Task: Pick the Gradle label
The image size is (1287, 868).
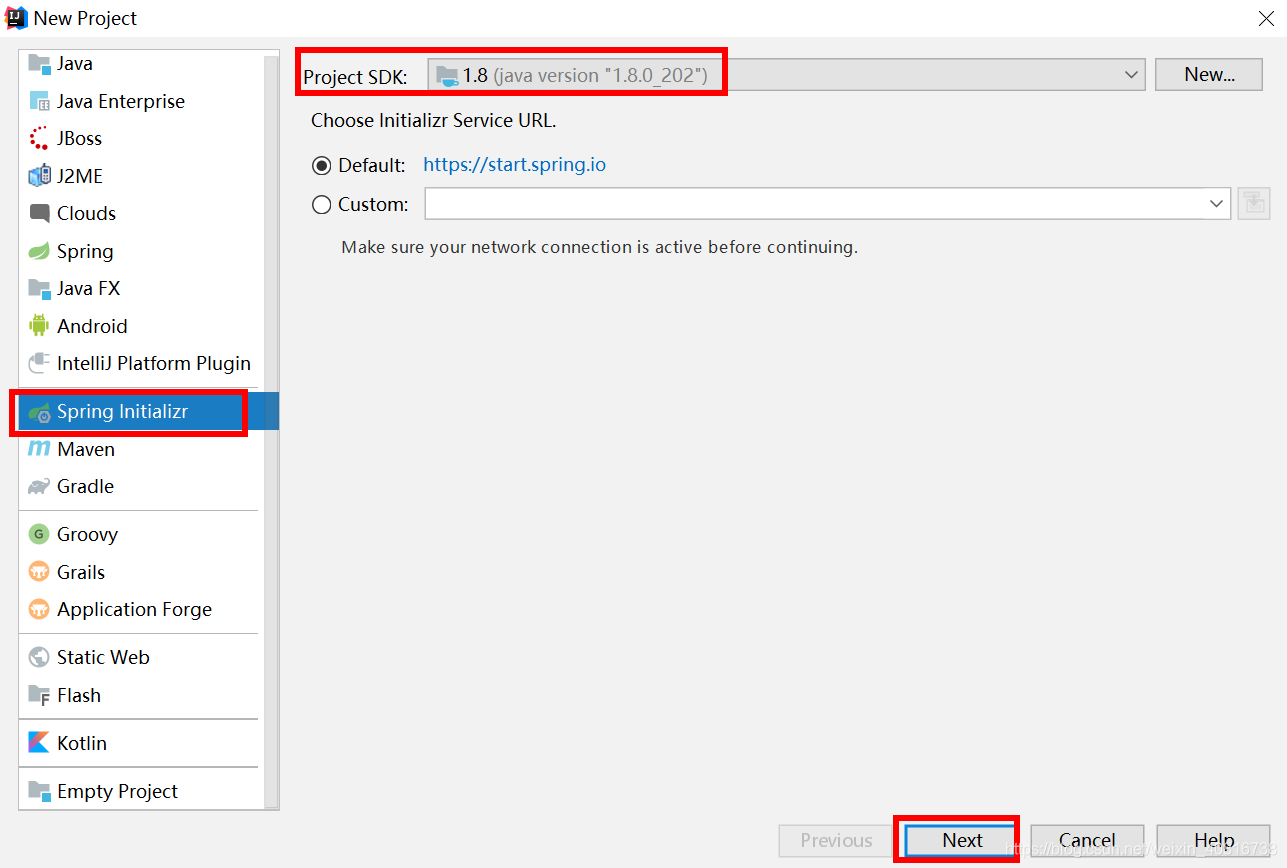Action: 85,487
